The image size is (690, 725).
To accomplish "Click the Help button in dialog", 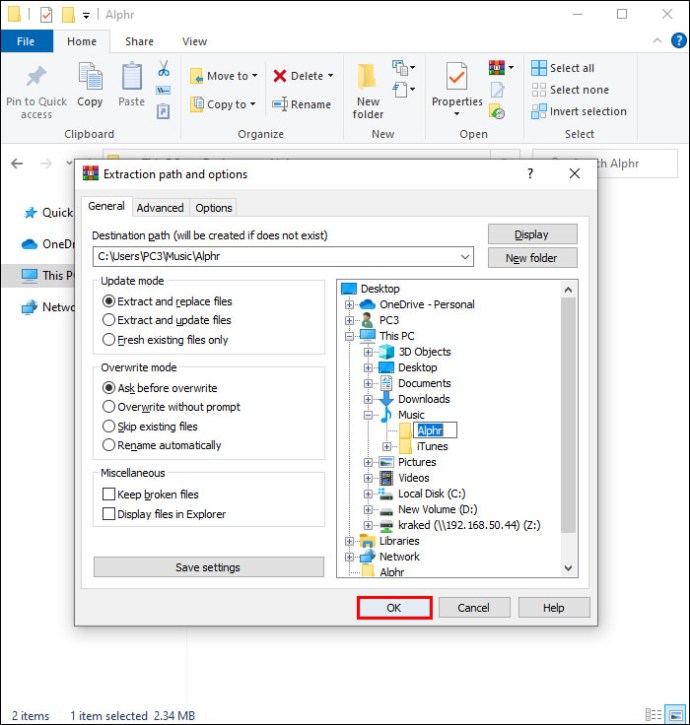I will [554, 608].
